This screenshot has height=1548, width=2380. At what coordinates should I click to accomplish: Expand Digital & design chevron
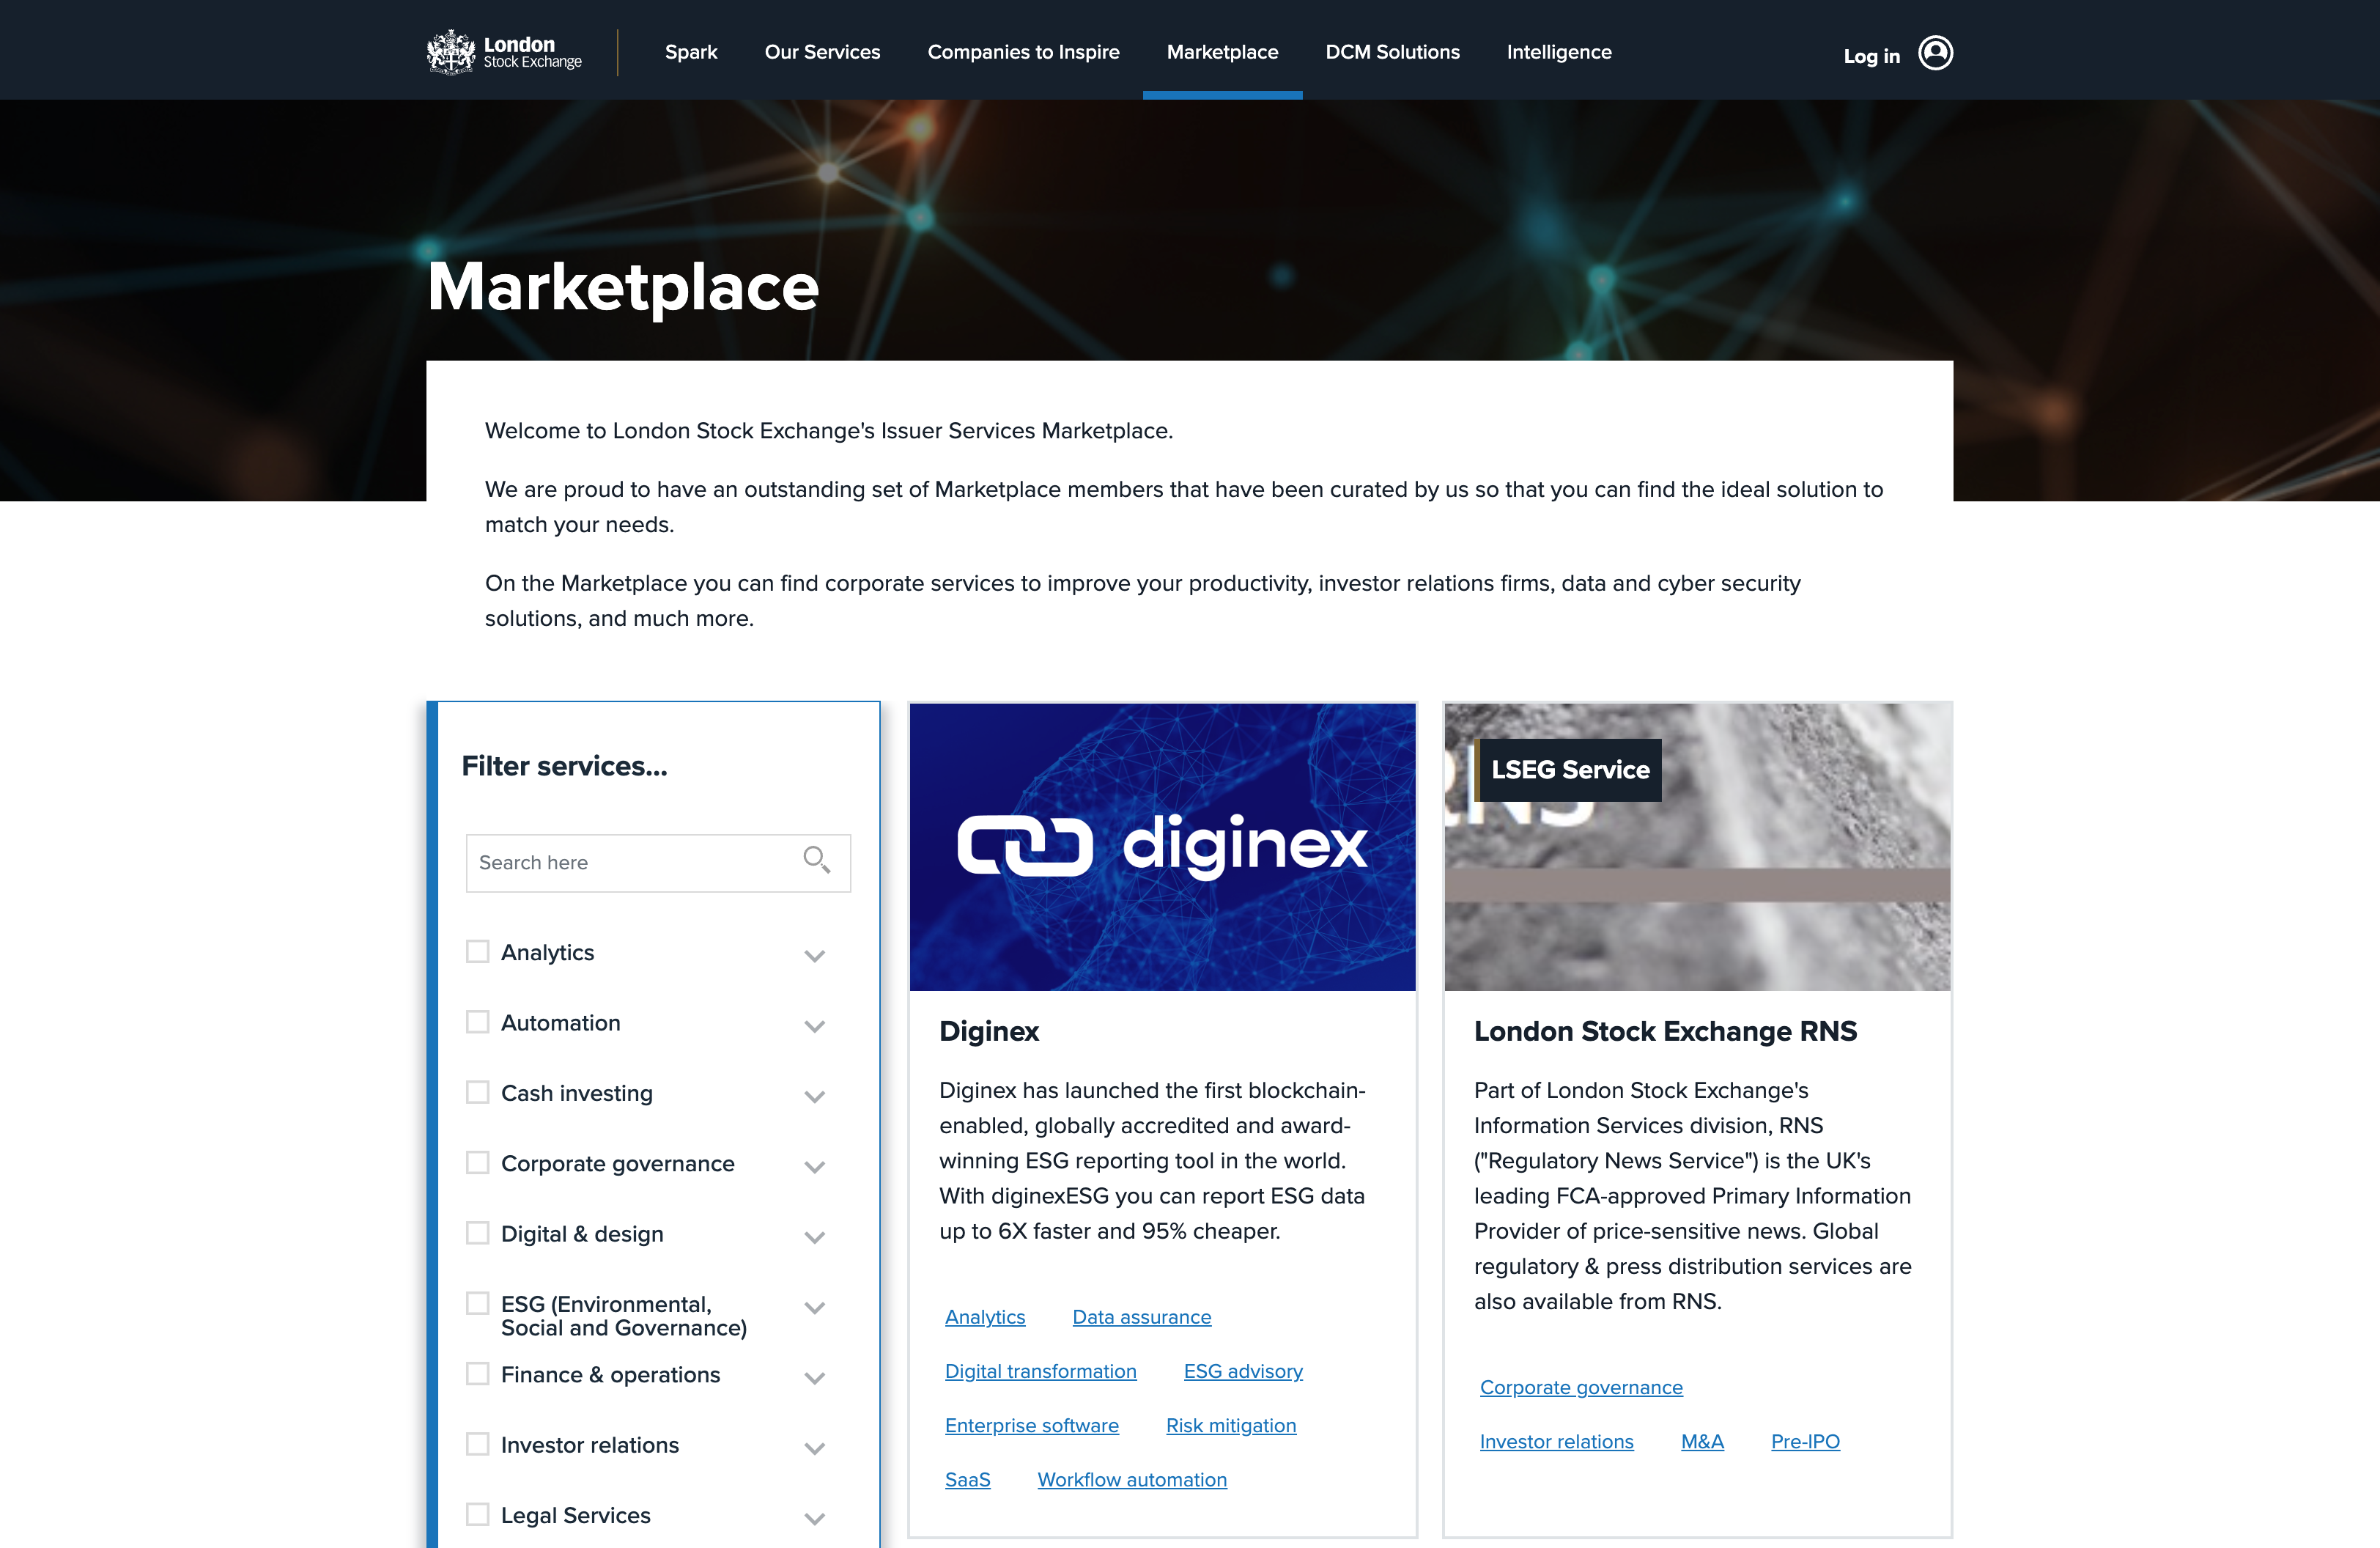point(815,1237)
